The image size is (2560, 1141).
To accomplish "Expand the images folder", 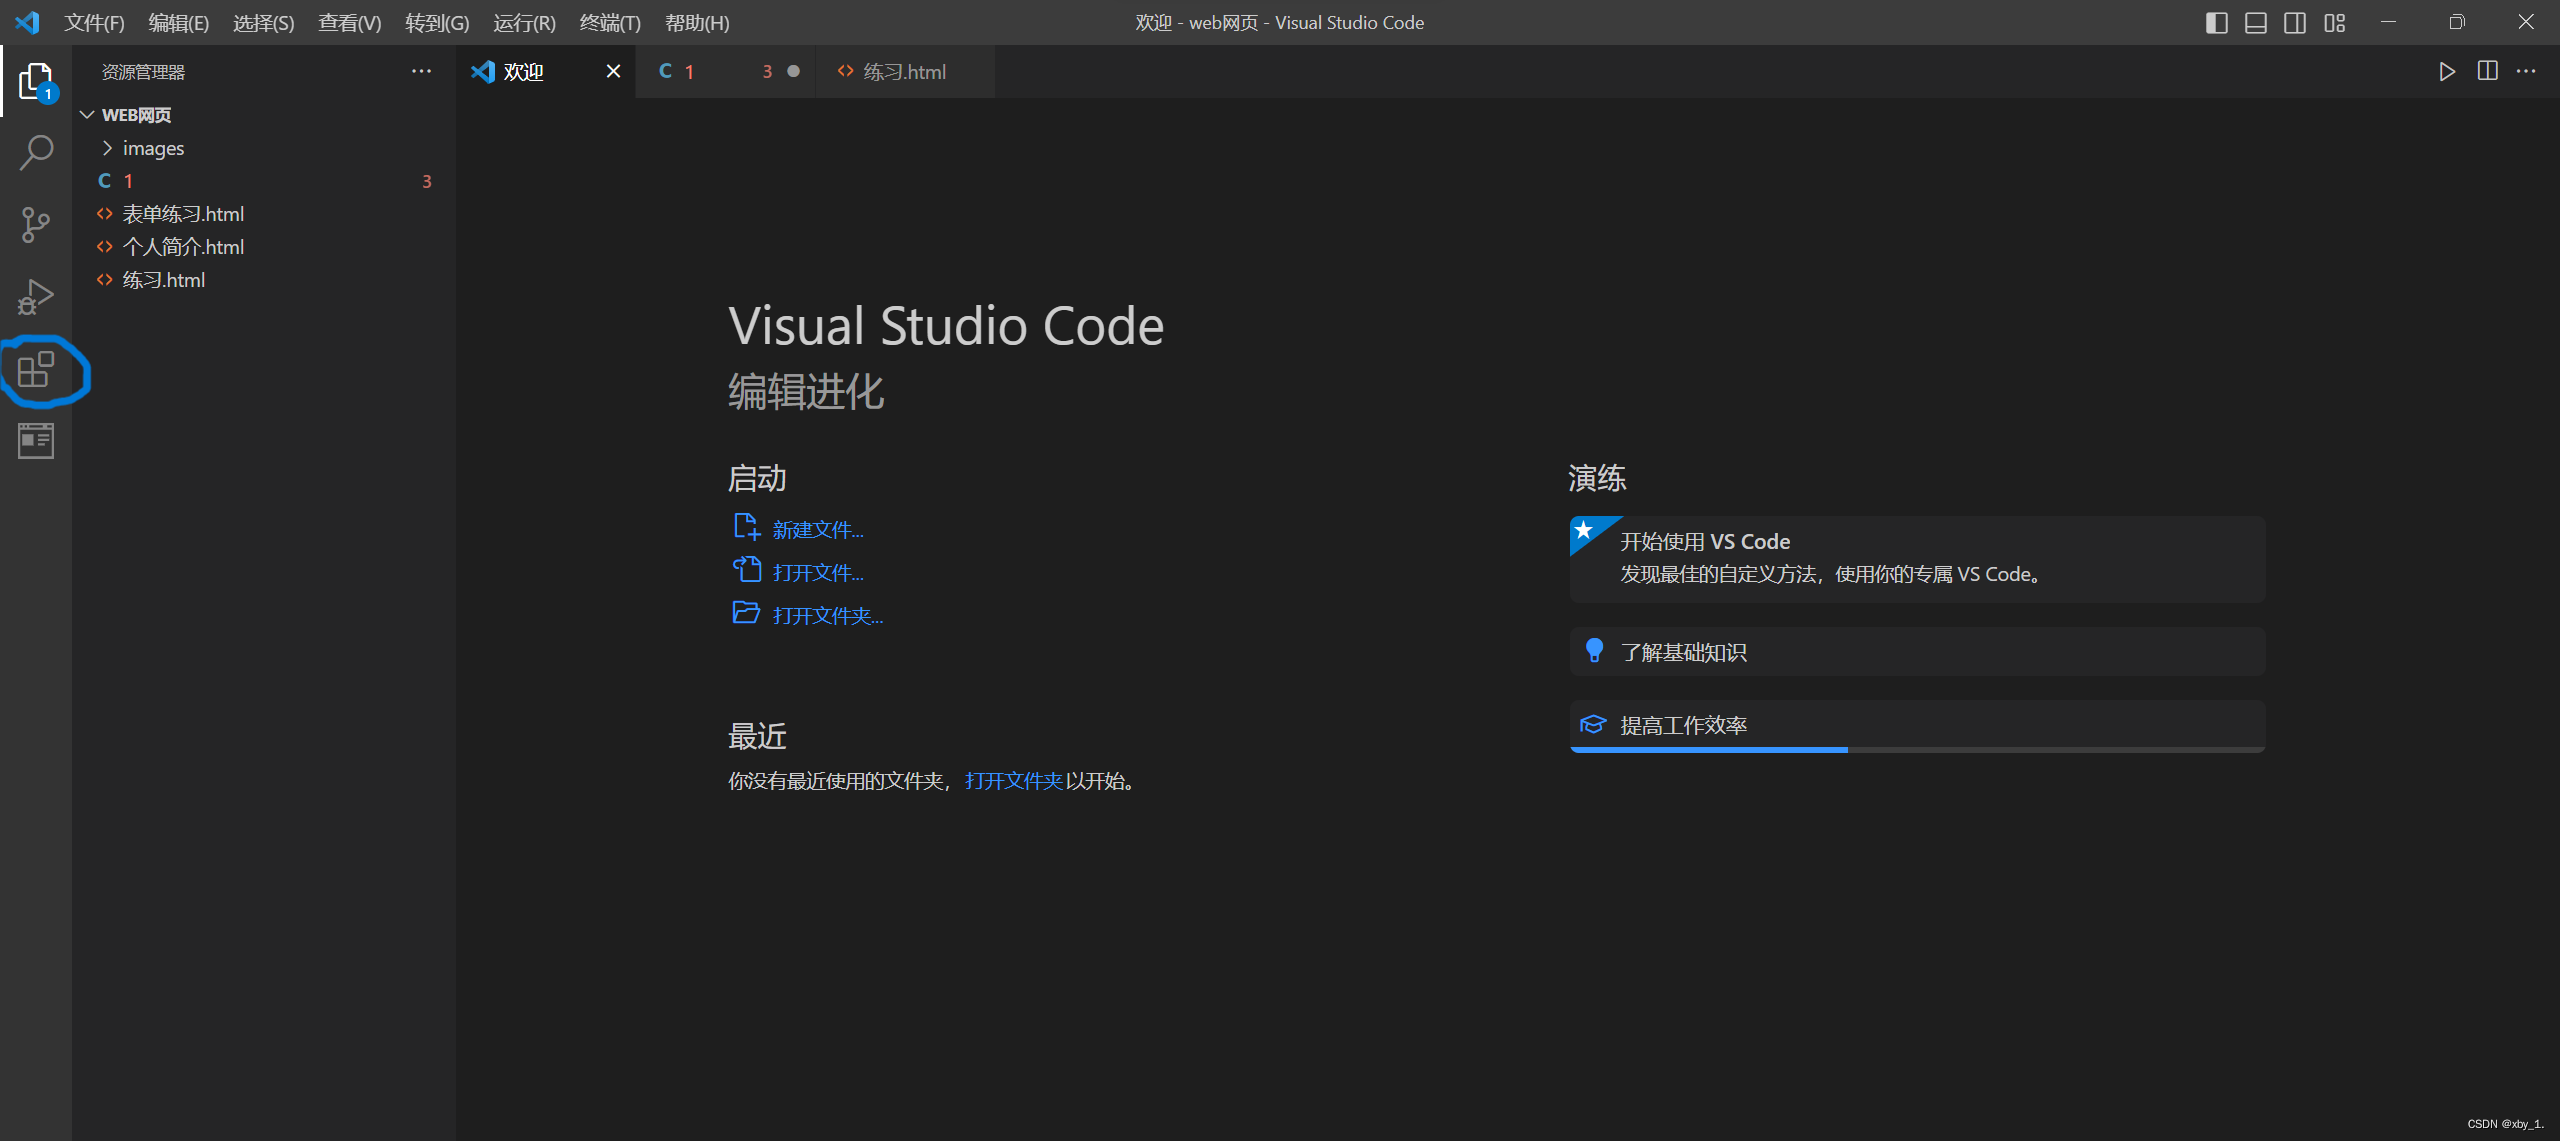I will [x=107, y=148].
